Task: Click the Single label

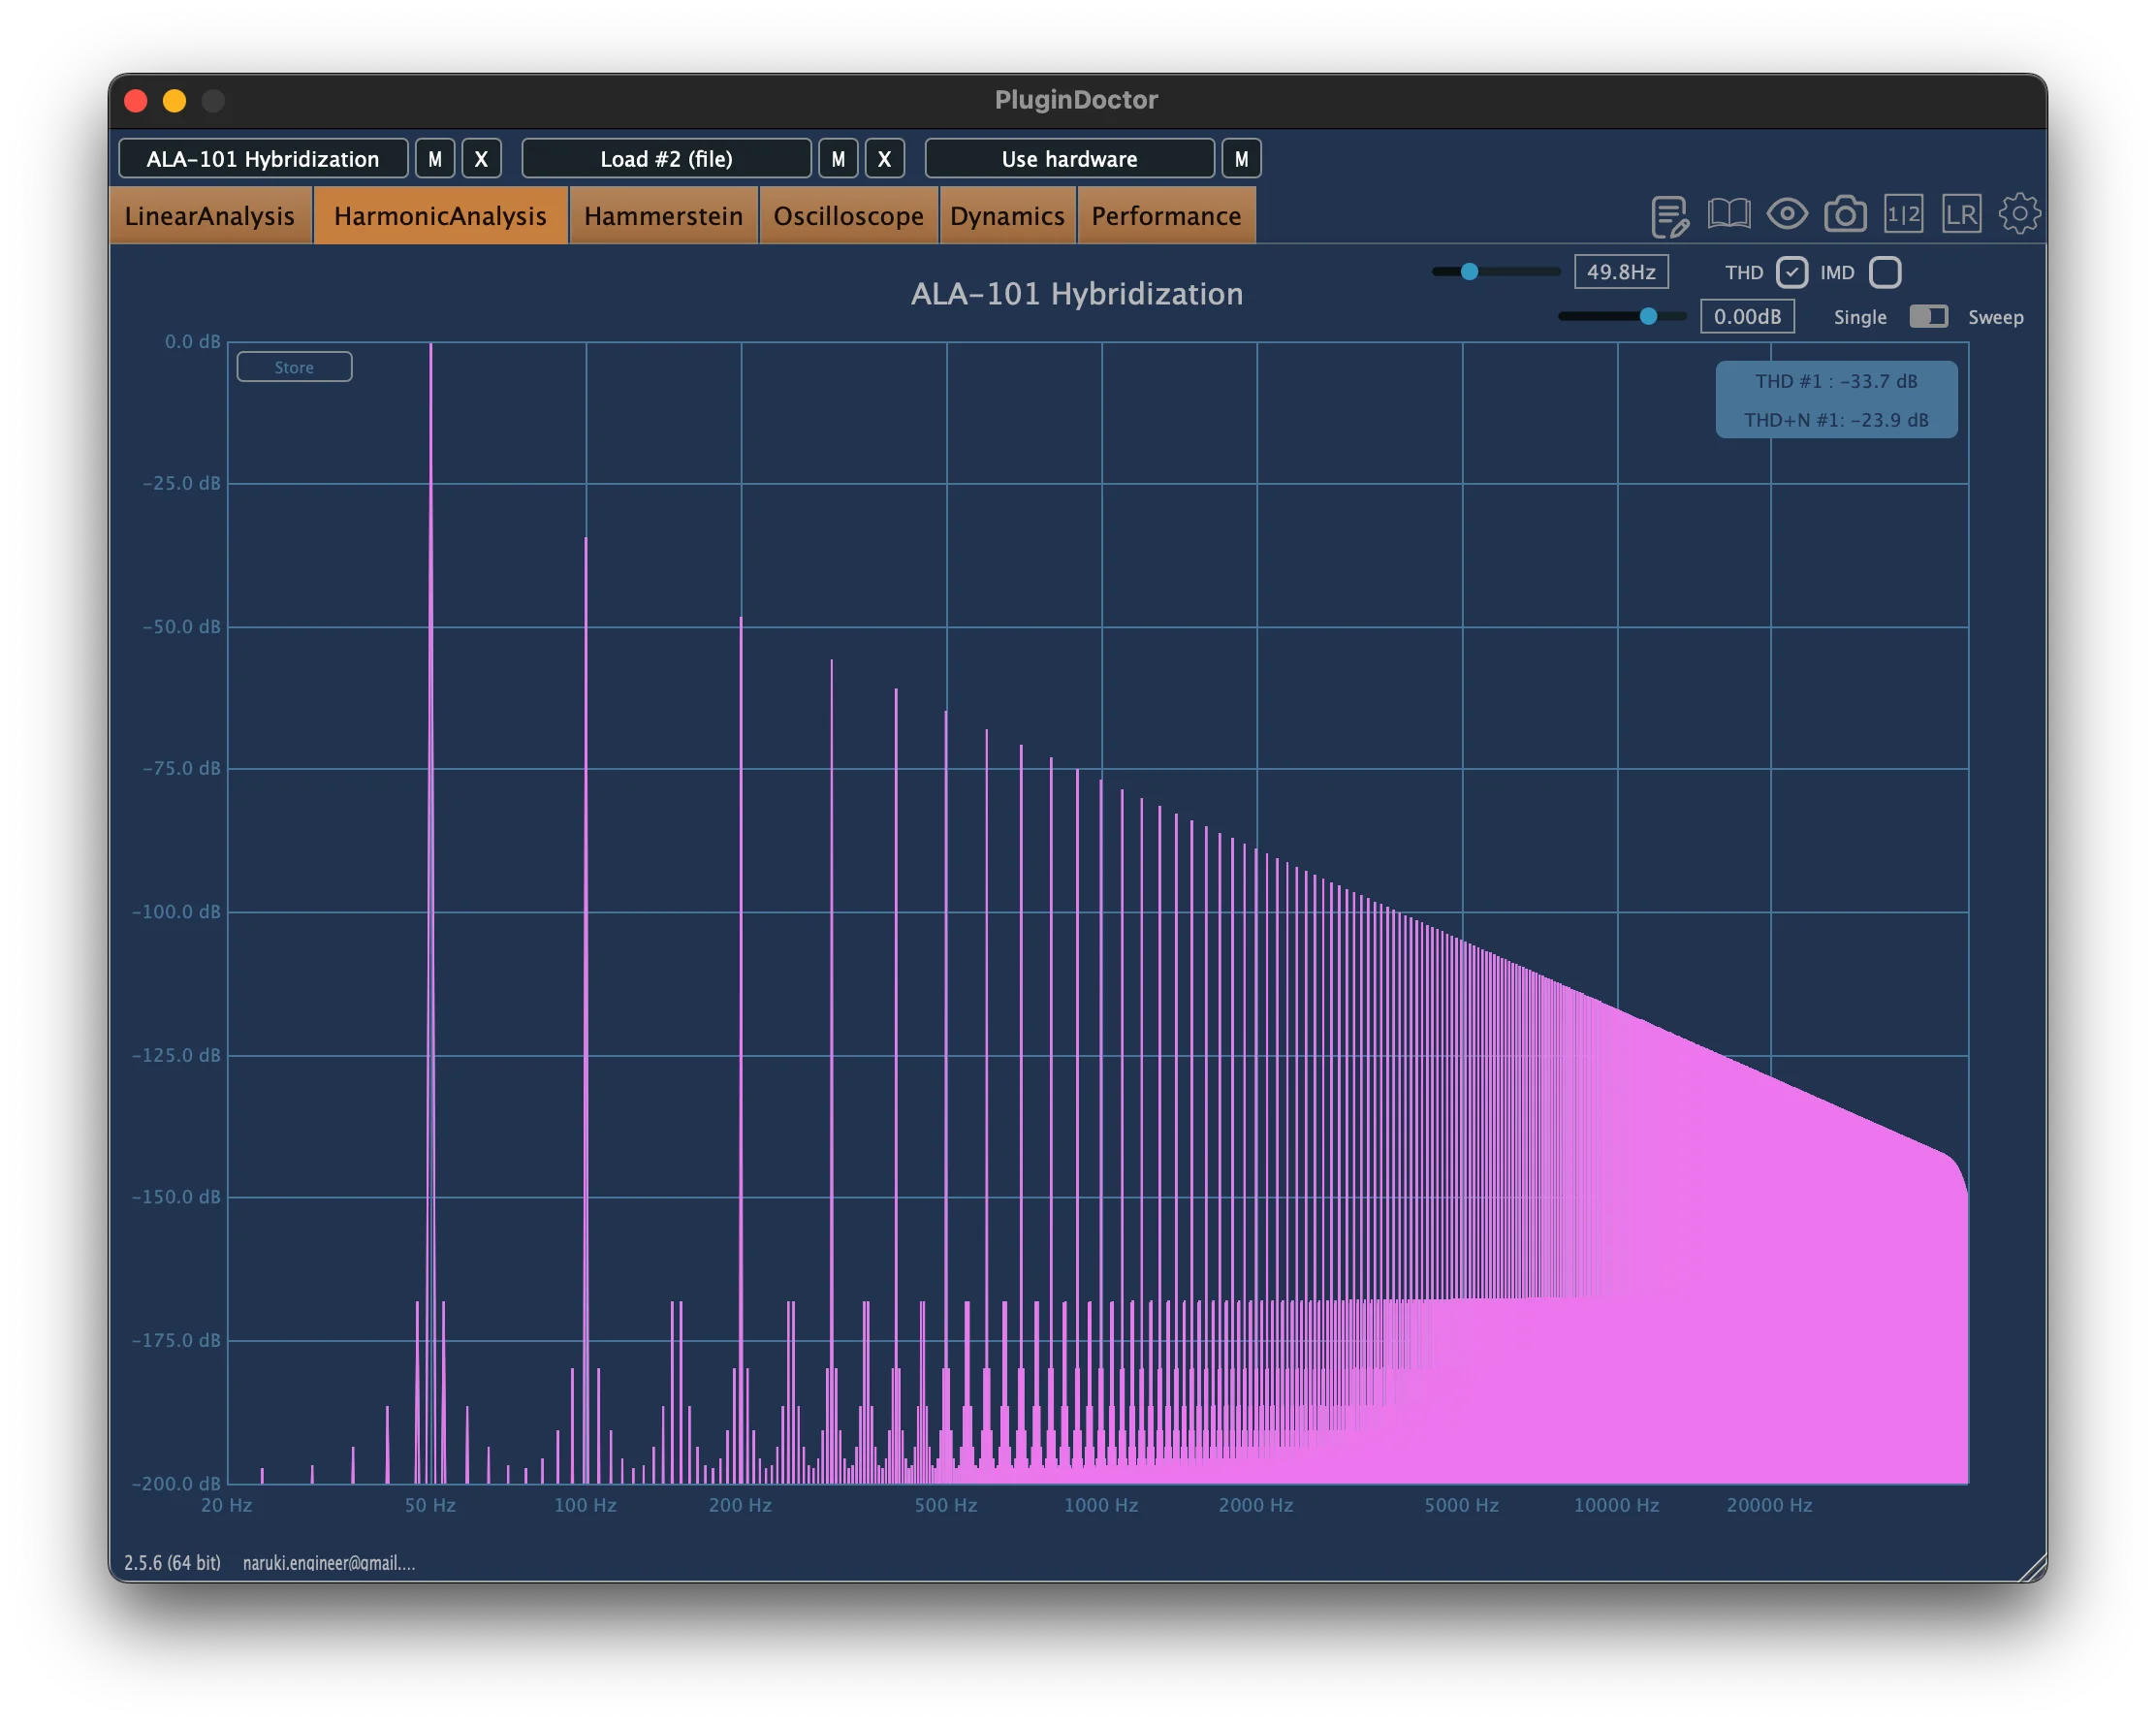Action: pyautogui.click(x=1860, y=317)
